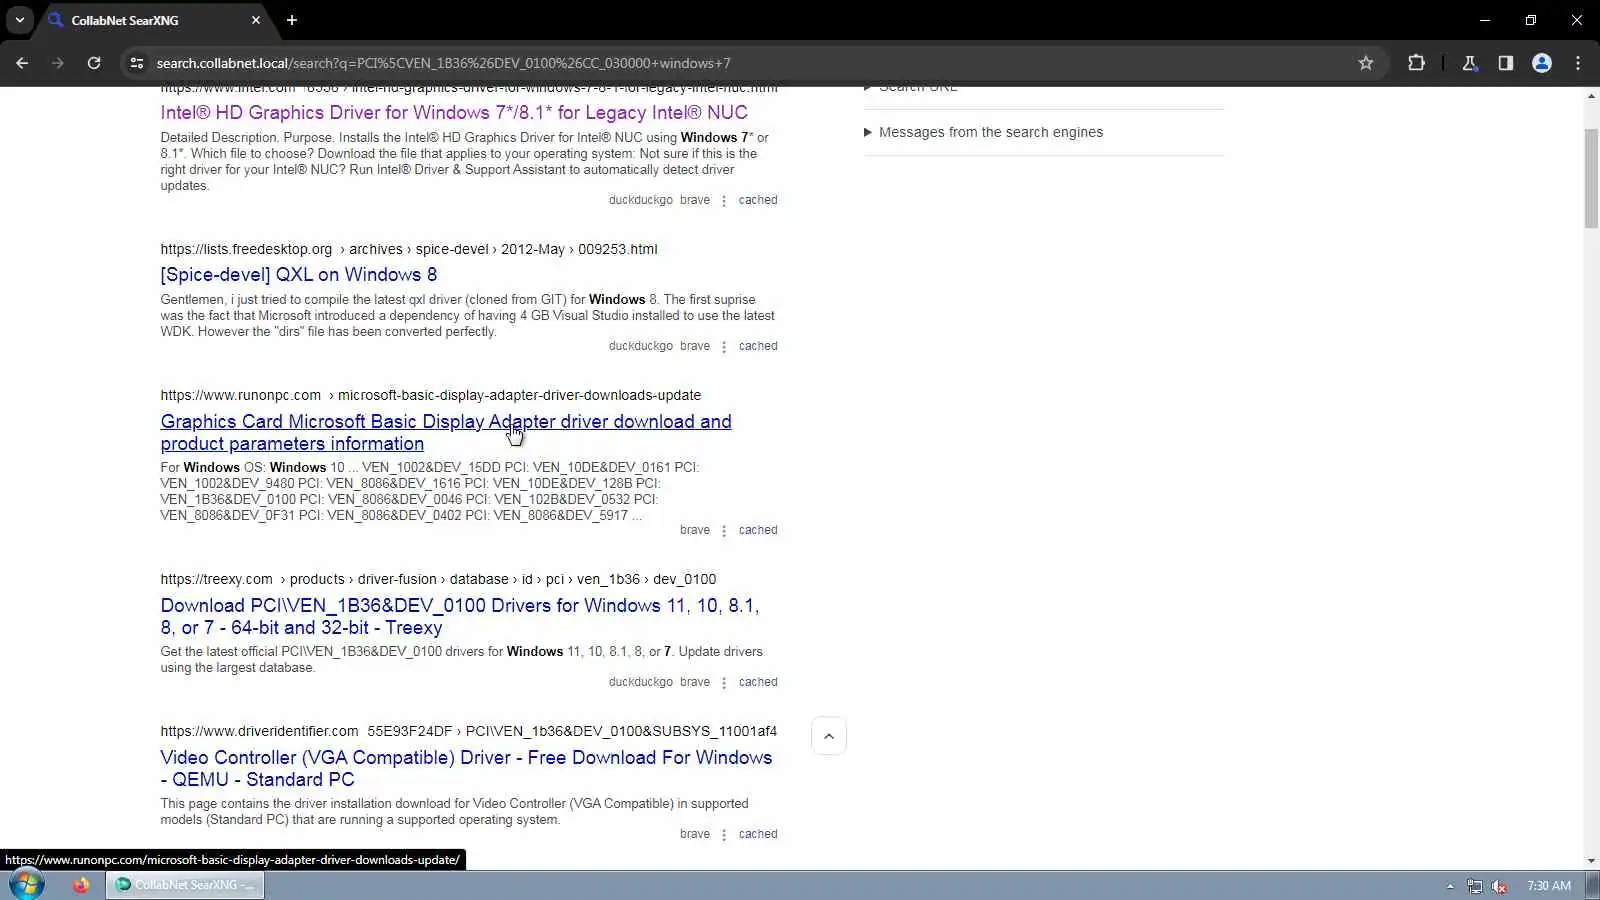This screenshot has height=900, width=1600.
Task: Click brave engine label under driveridentifier result
Action: tap(695, 834)
